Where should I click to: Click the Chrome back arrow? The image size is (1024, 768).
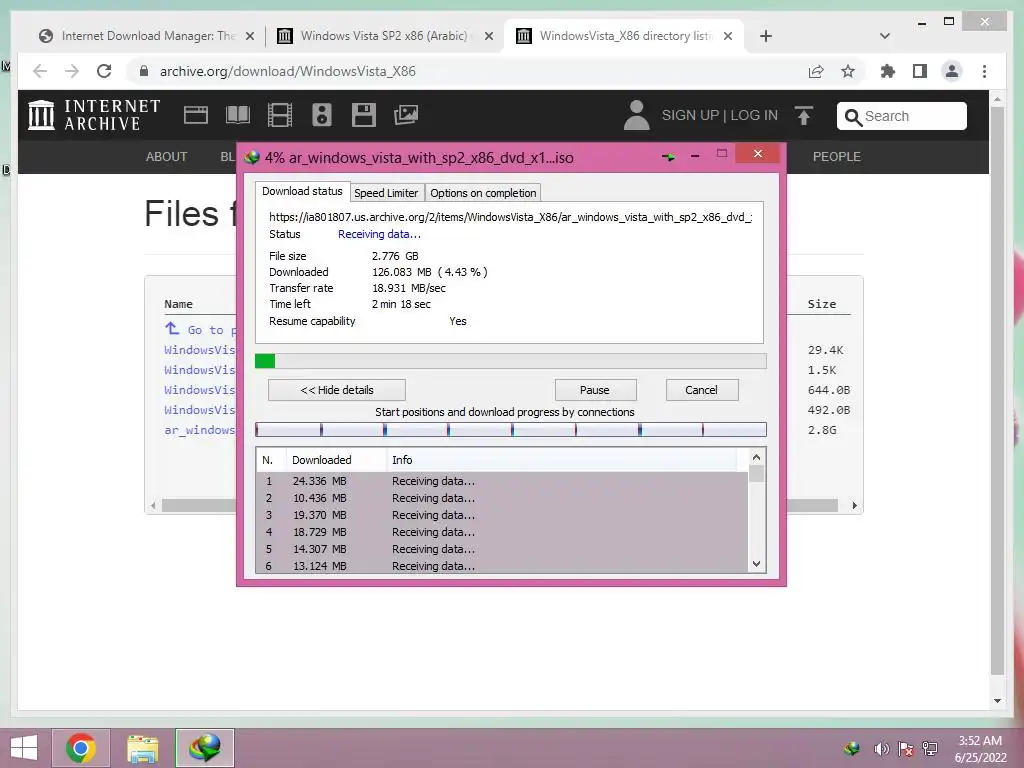(40, 71)
